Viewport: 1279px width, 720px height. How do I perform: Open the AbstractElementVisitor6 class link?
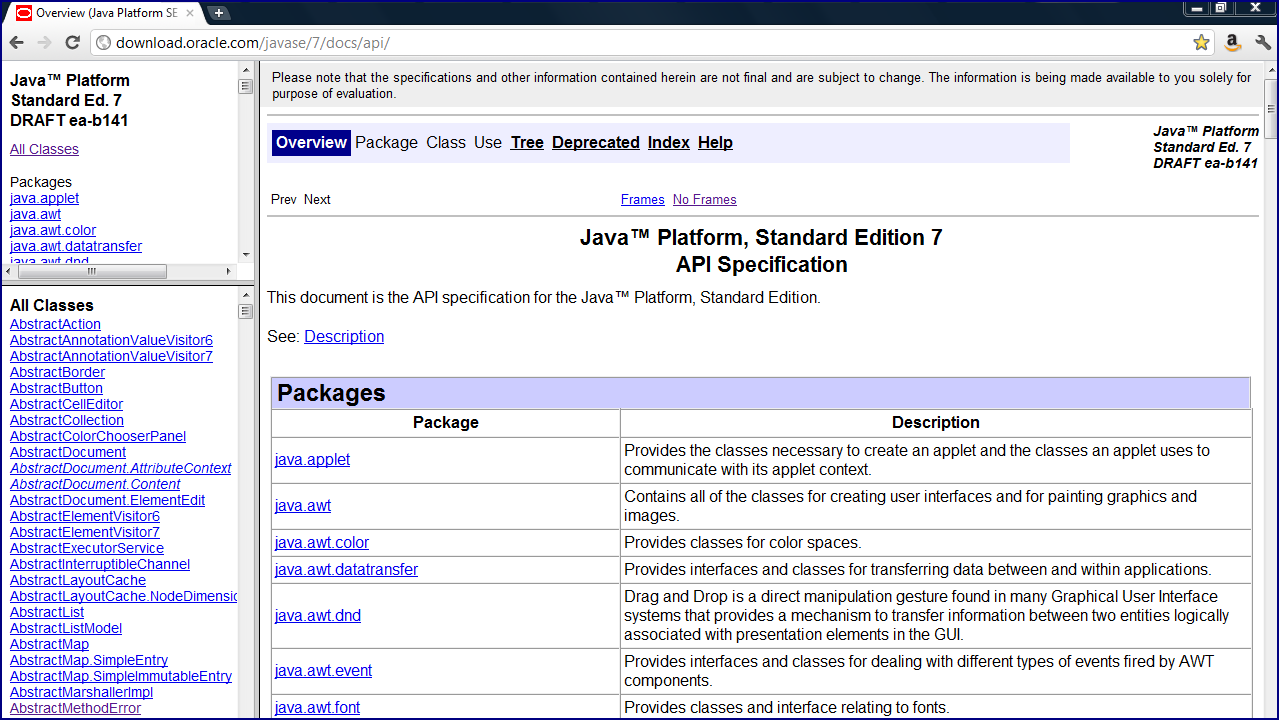coord(85,517)
